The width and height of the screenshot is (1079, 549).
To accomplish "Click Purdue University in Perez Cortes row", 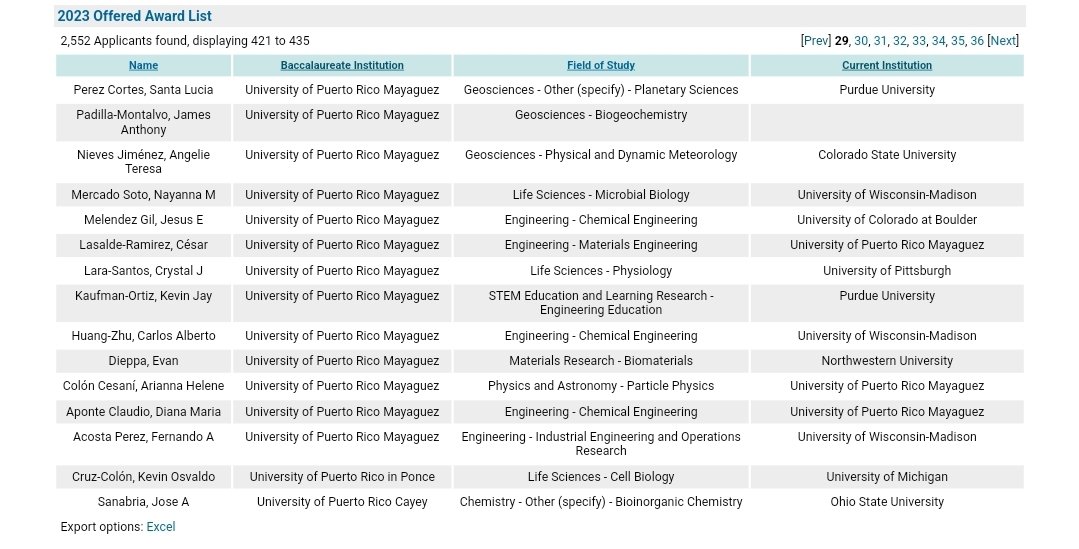I will (x=887, y=90).
